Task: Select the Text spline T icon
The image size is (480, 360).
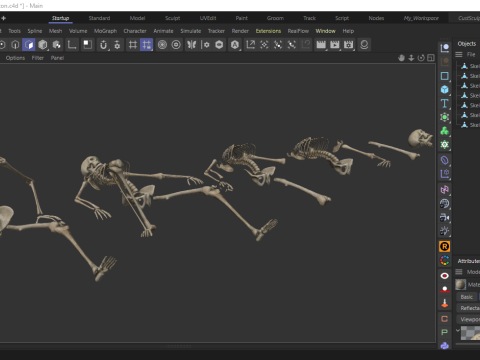Action: (x=445, y=103)
